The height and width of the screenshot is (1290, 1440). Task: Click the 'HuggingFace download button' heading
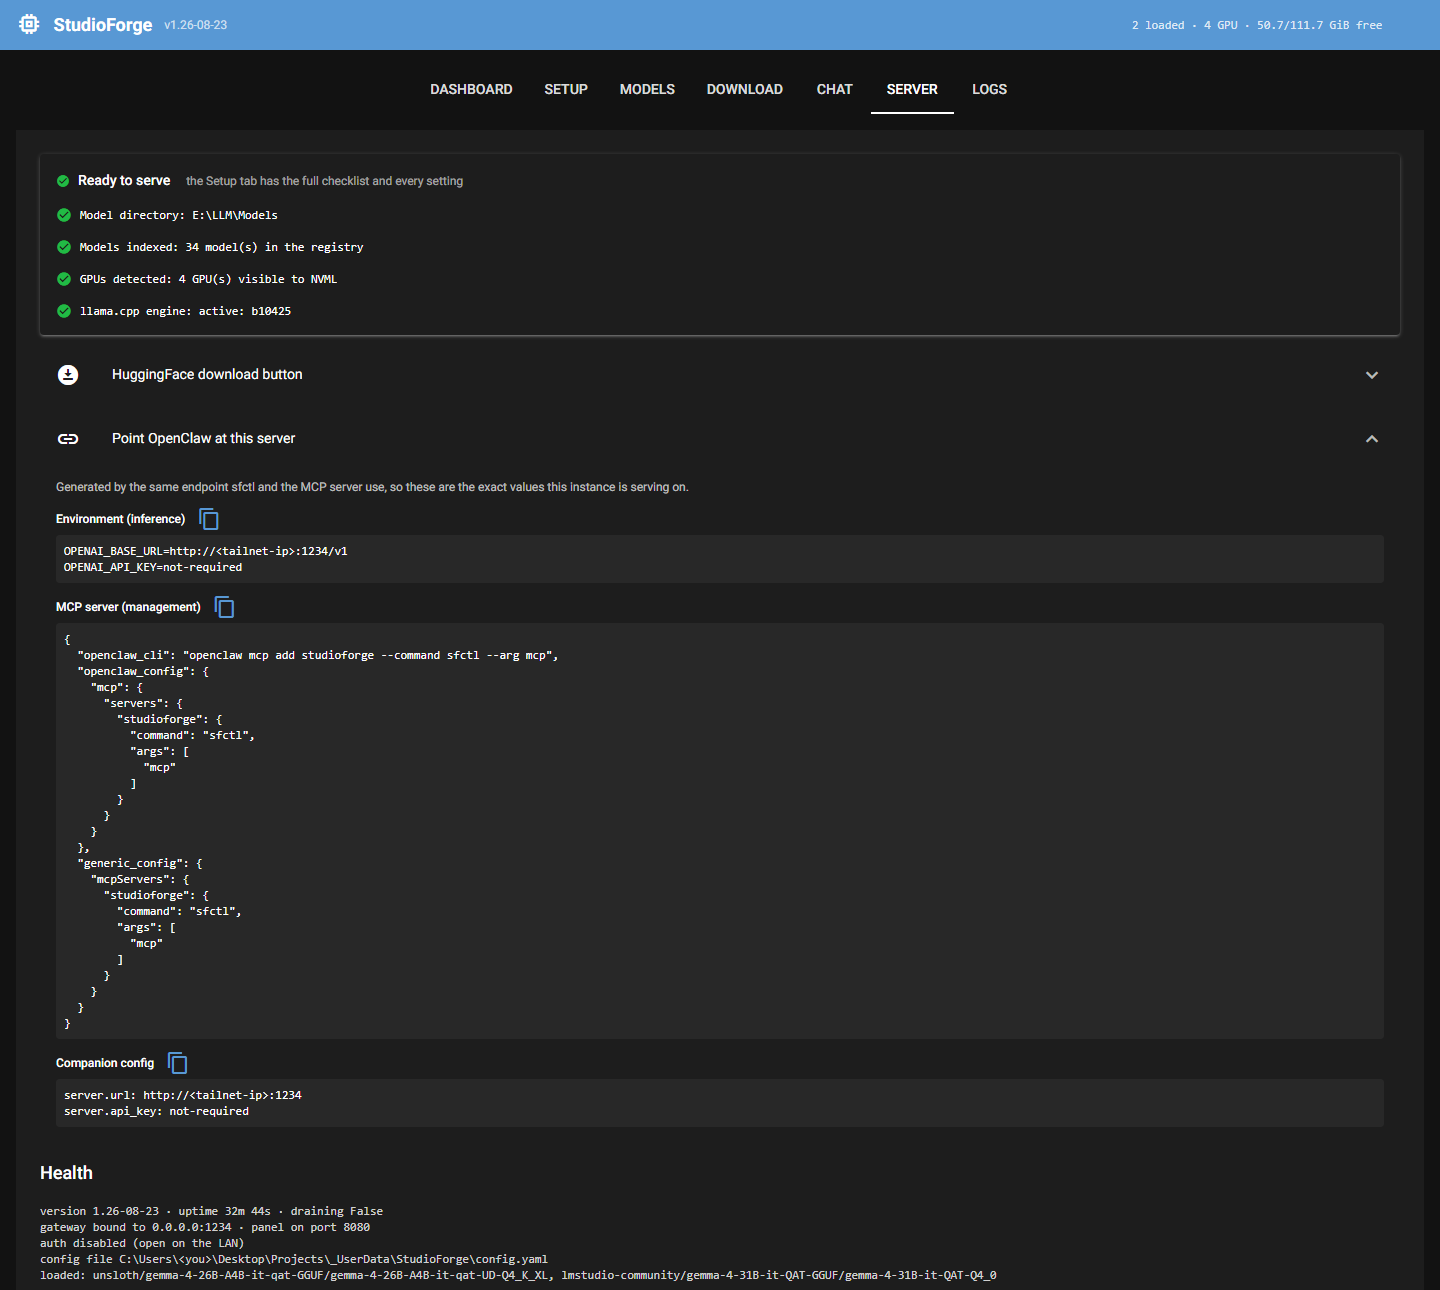(207, 375)
